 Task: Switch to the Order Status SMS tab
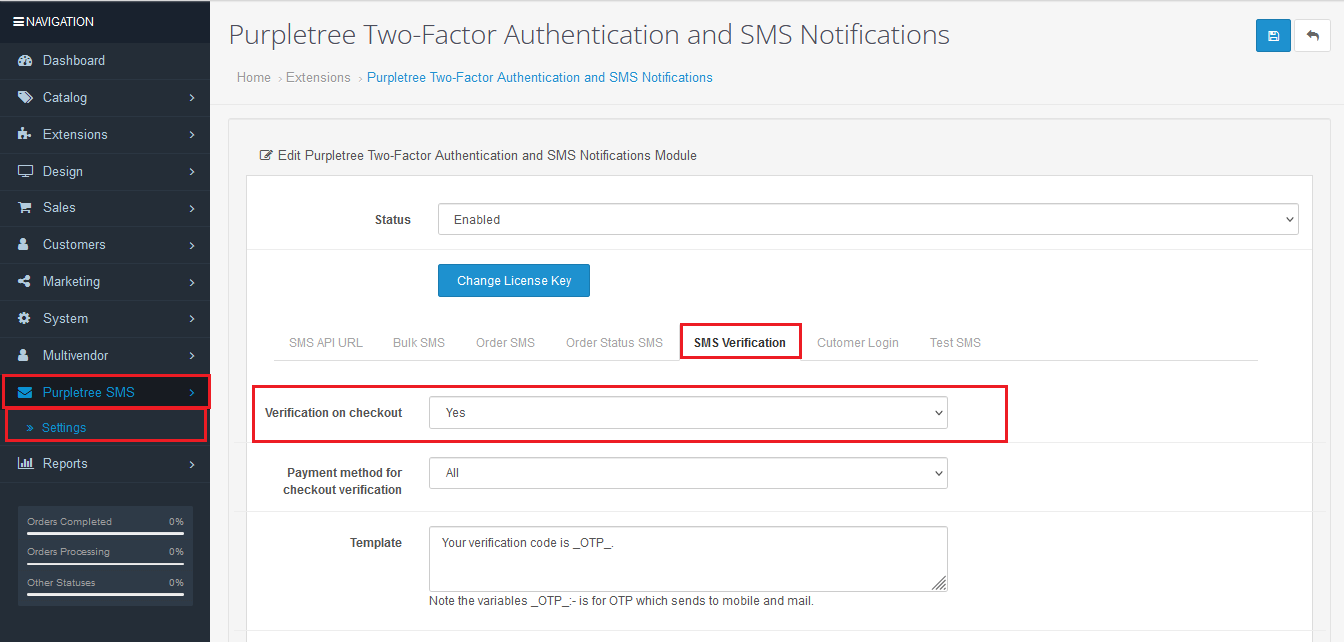coord(614,342)
